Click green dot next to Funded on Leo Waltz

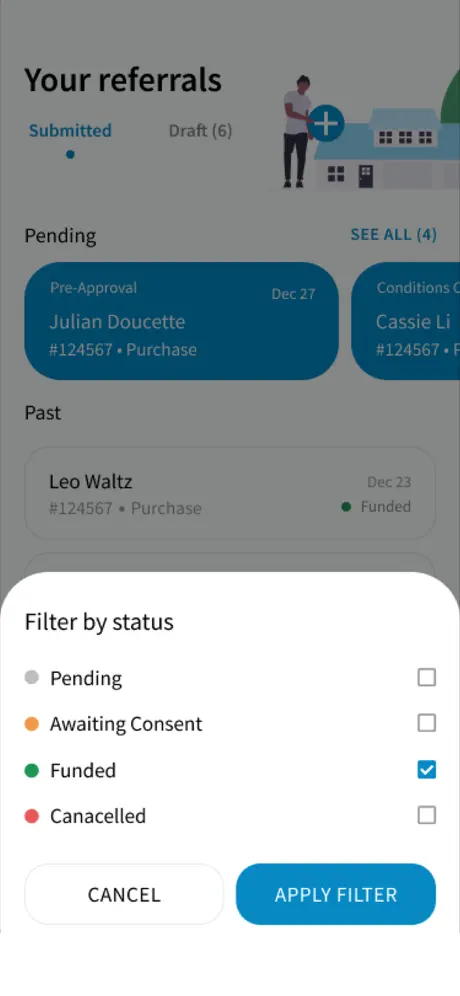(346, 507)
